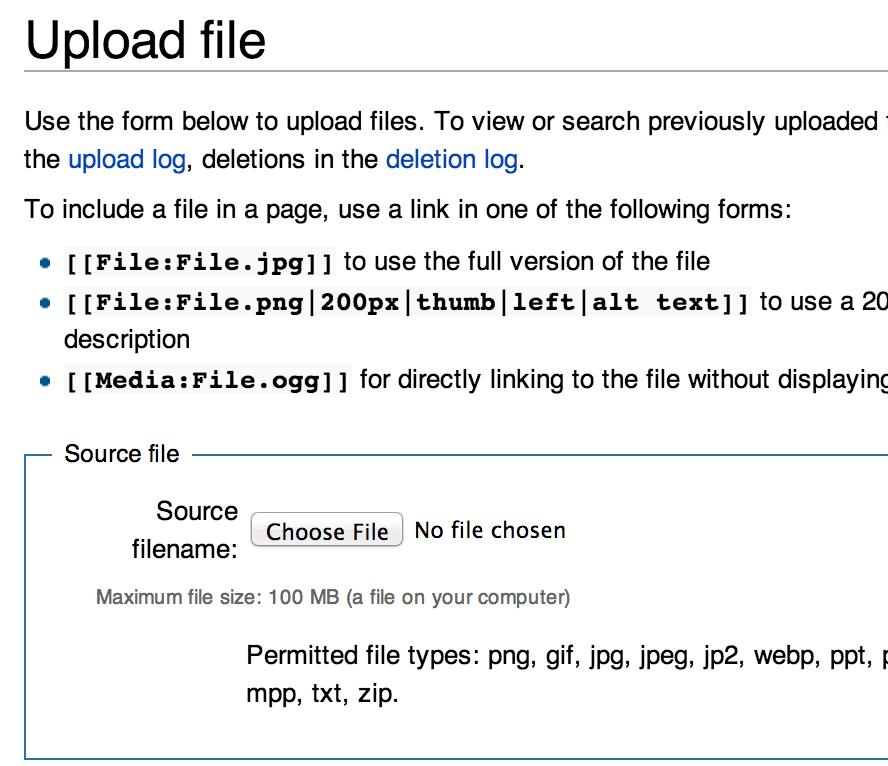This screenshot has height=766, width=888.
Task: Click "to use the full version" text
Action: (527, 262)
